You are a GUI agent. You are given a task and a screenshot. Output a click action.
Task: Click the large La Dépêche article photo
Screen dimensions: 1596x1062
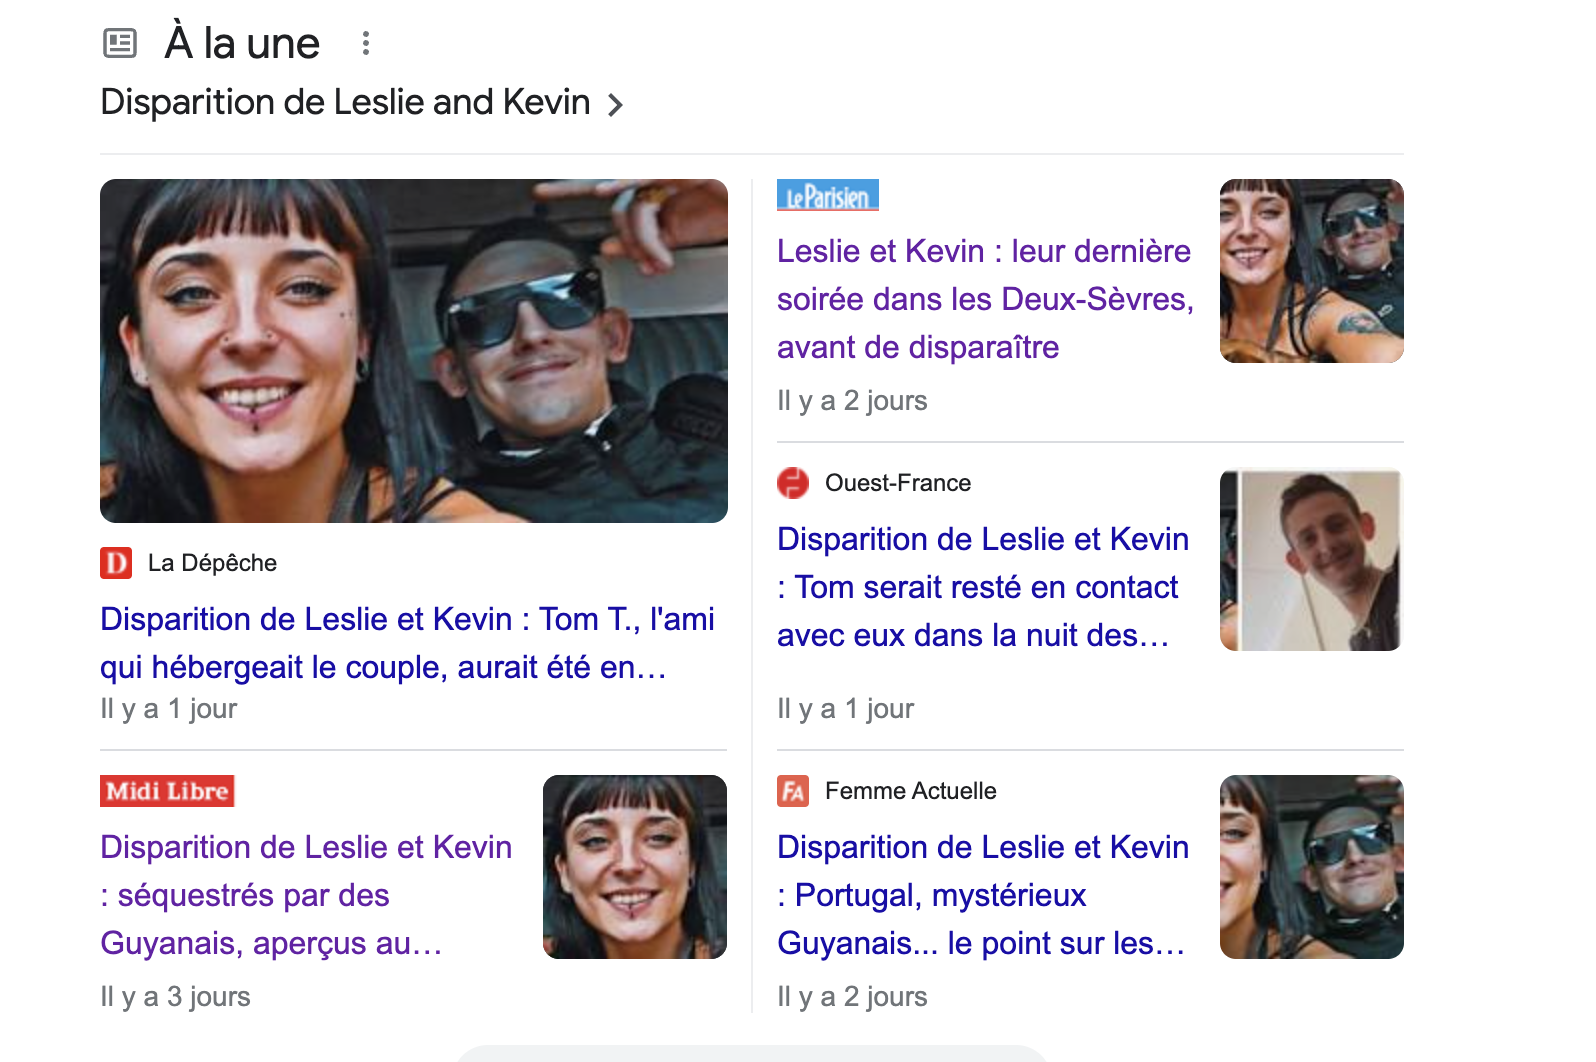[414, 351]
